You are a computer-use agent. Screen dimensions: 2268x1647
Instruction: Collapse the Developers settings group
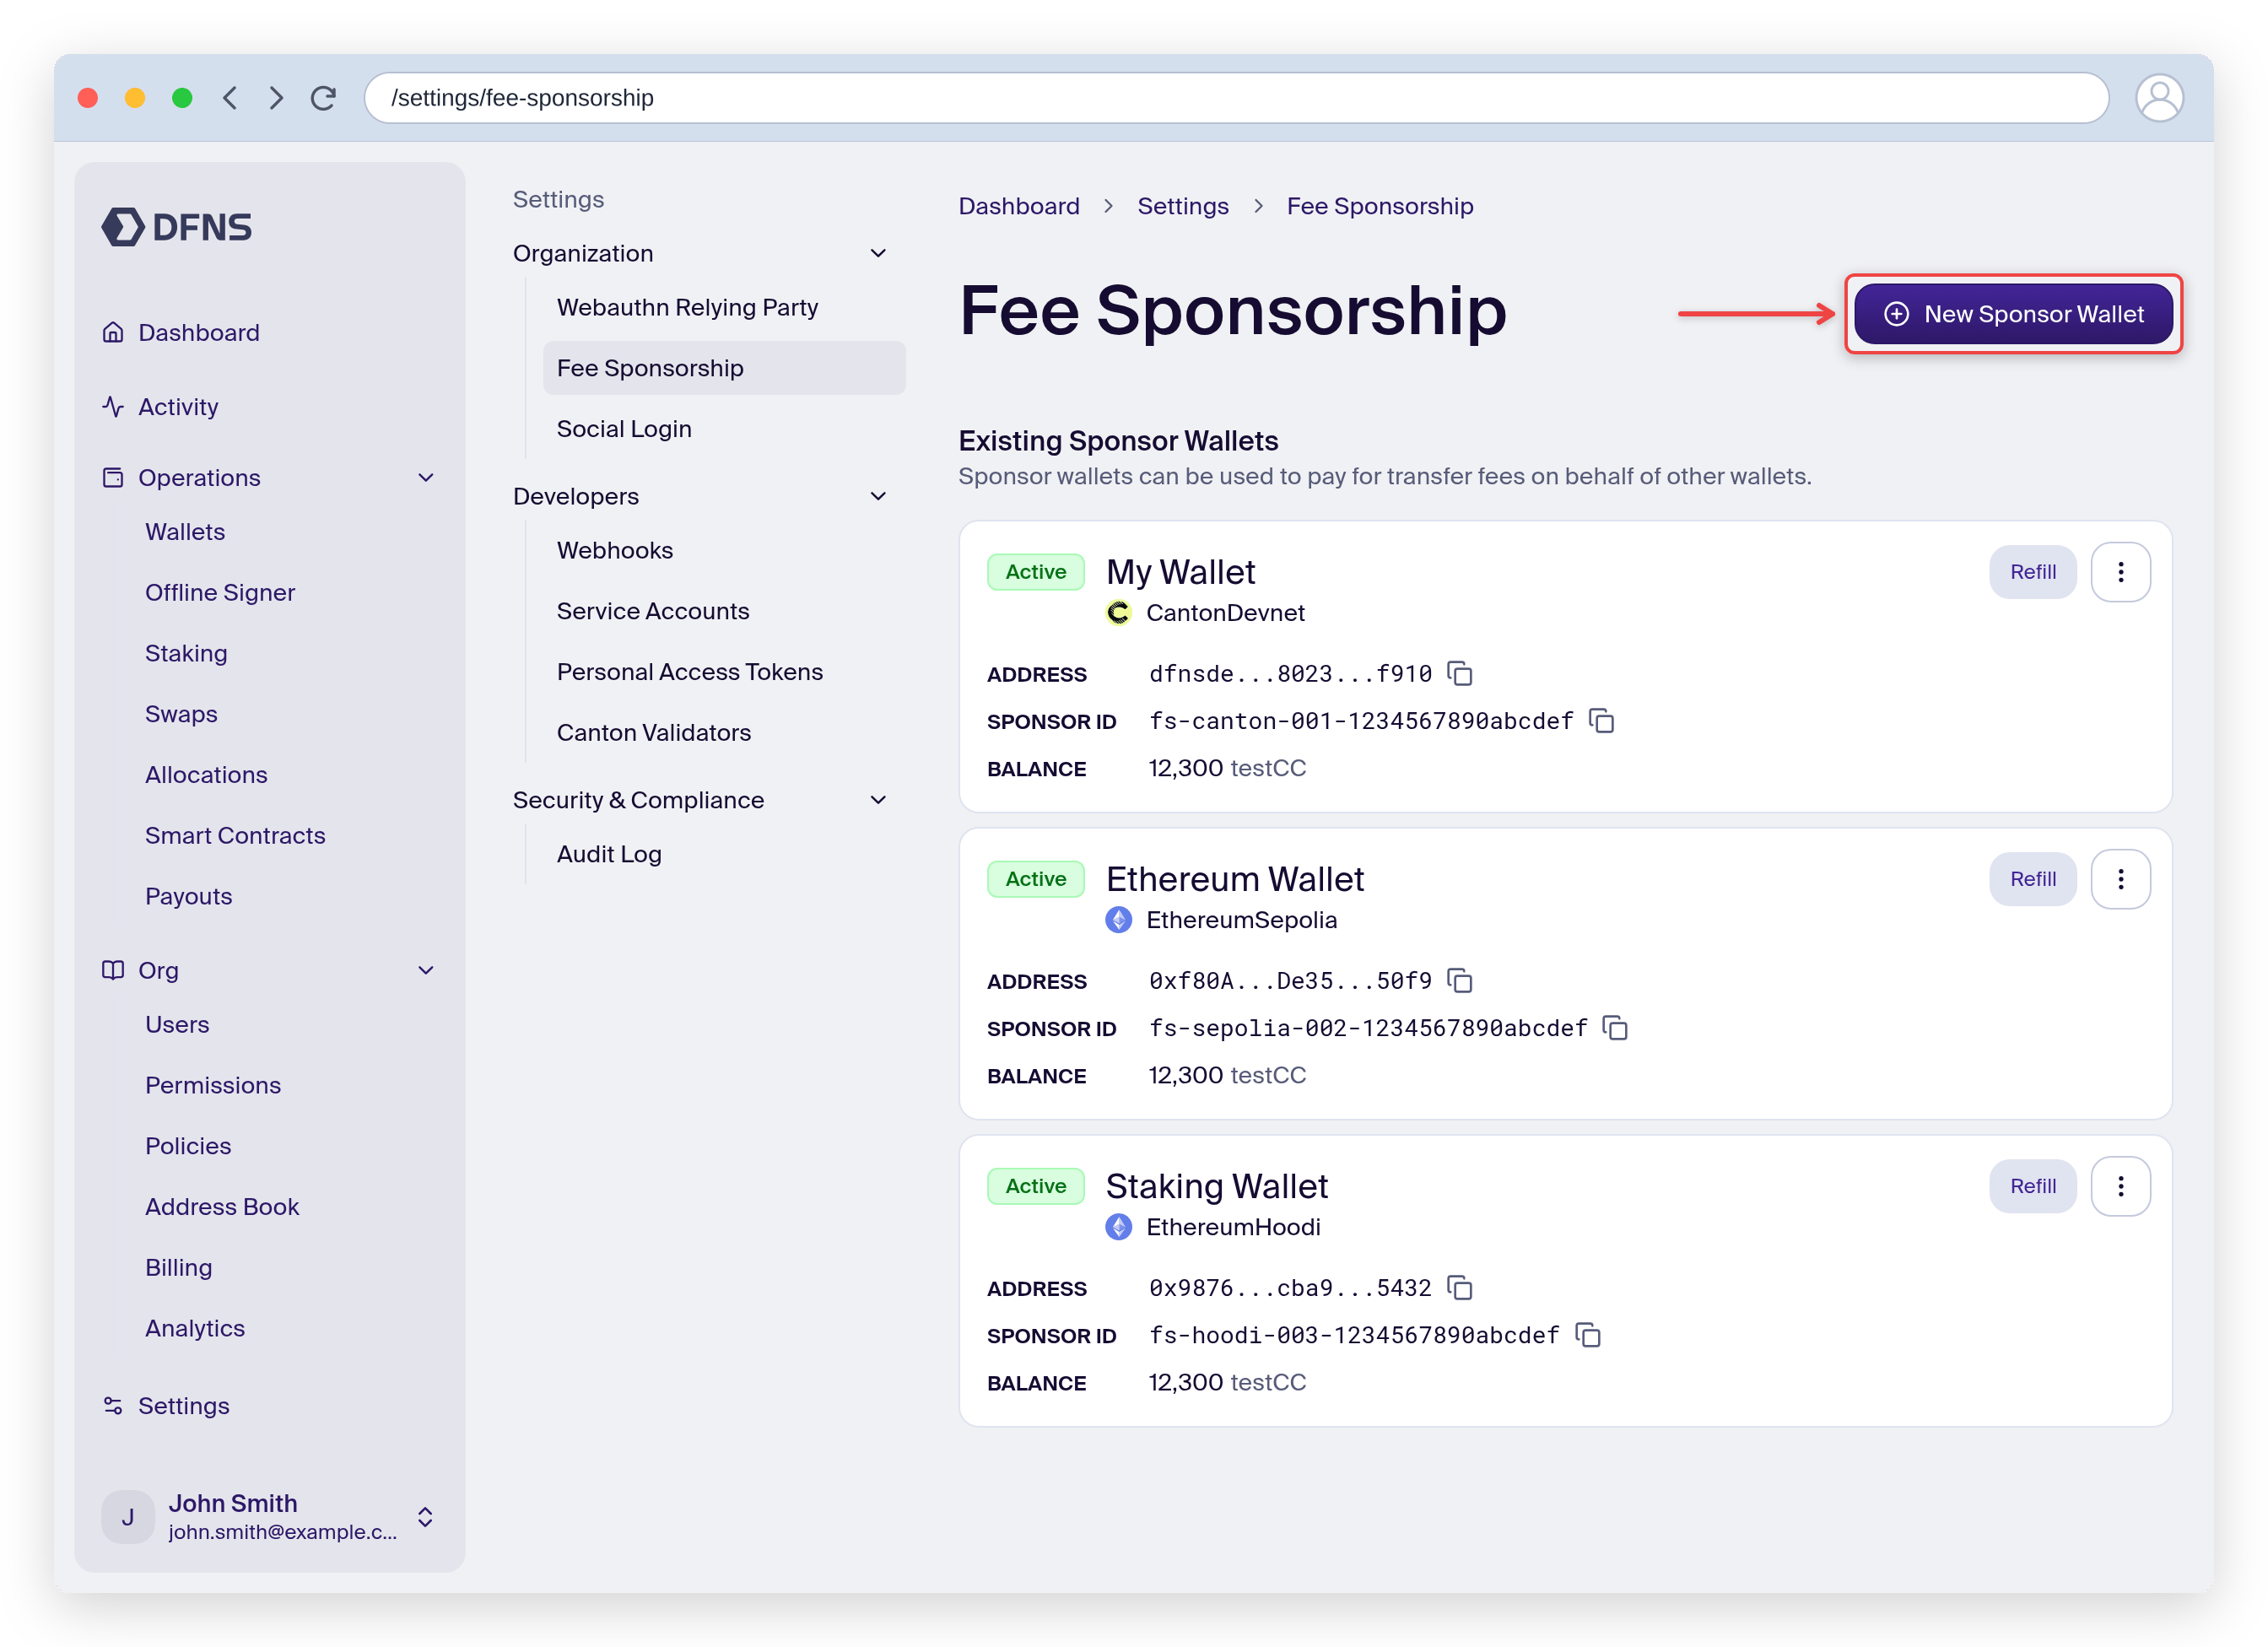[x=878, y=497]
